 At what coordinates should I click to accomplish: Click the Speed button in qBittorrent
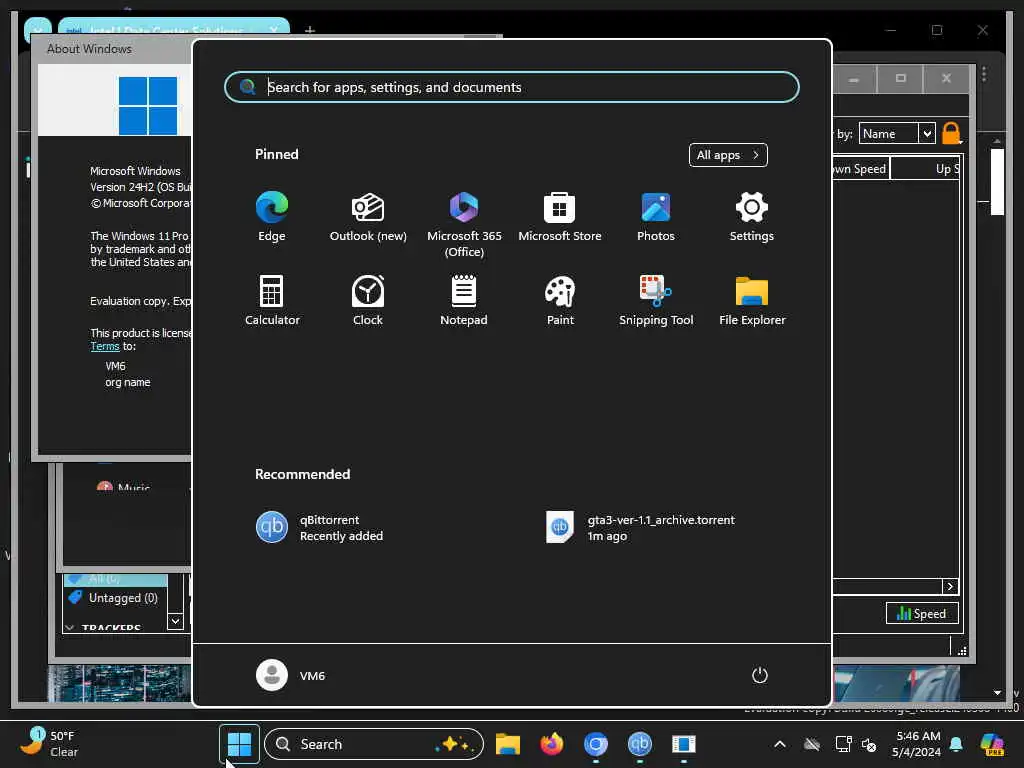click(921, 613)
